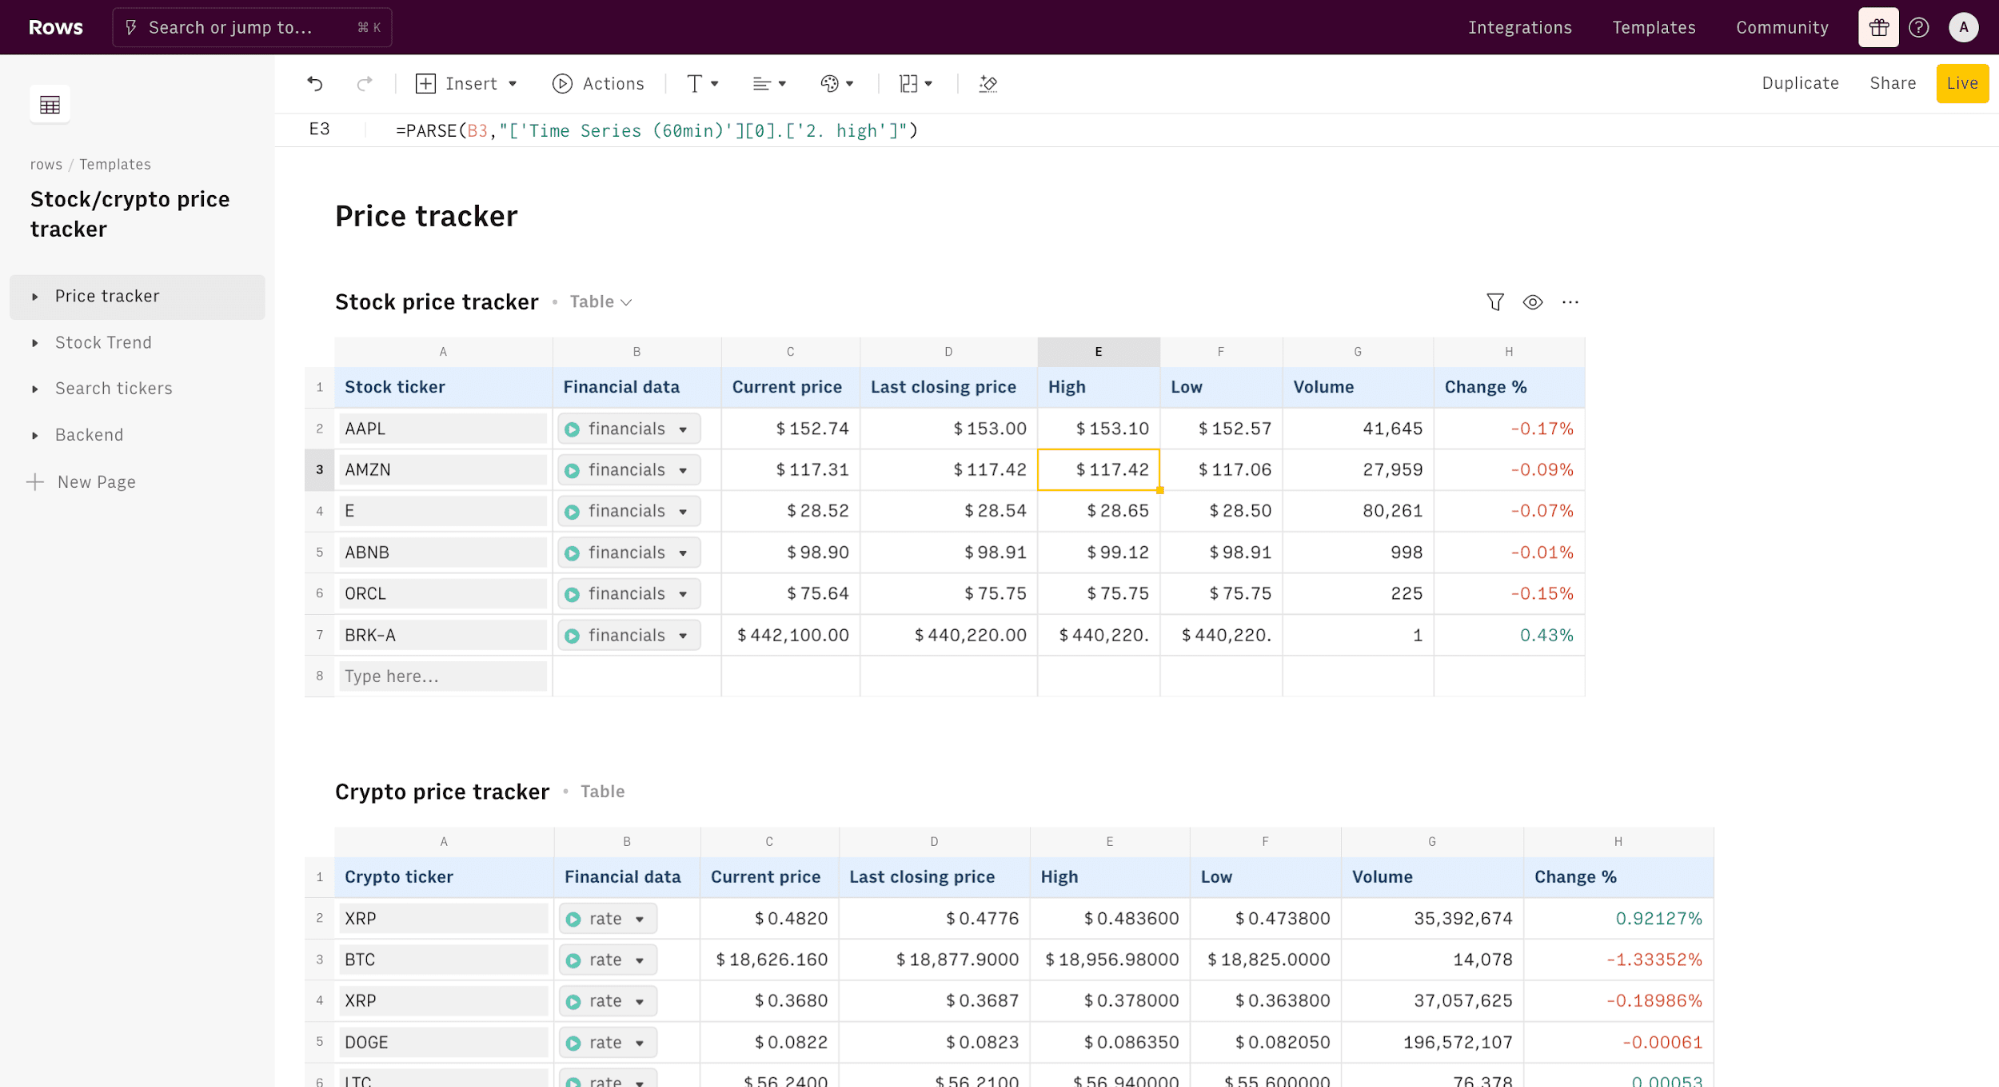Viewport: 1999px width, 1087px height.
Task: Run the ORCL financials play icon
Action: (x=572, y=595)
